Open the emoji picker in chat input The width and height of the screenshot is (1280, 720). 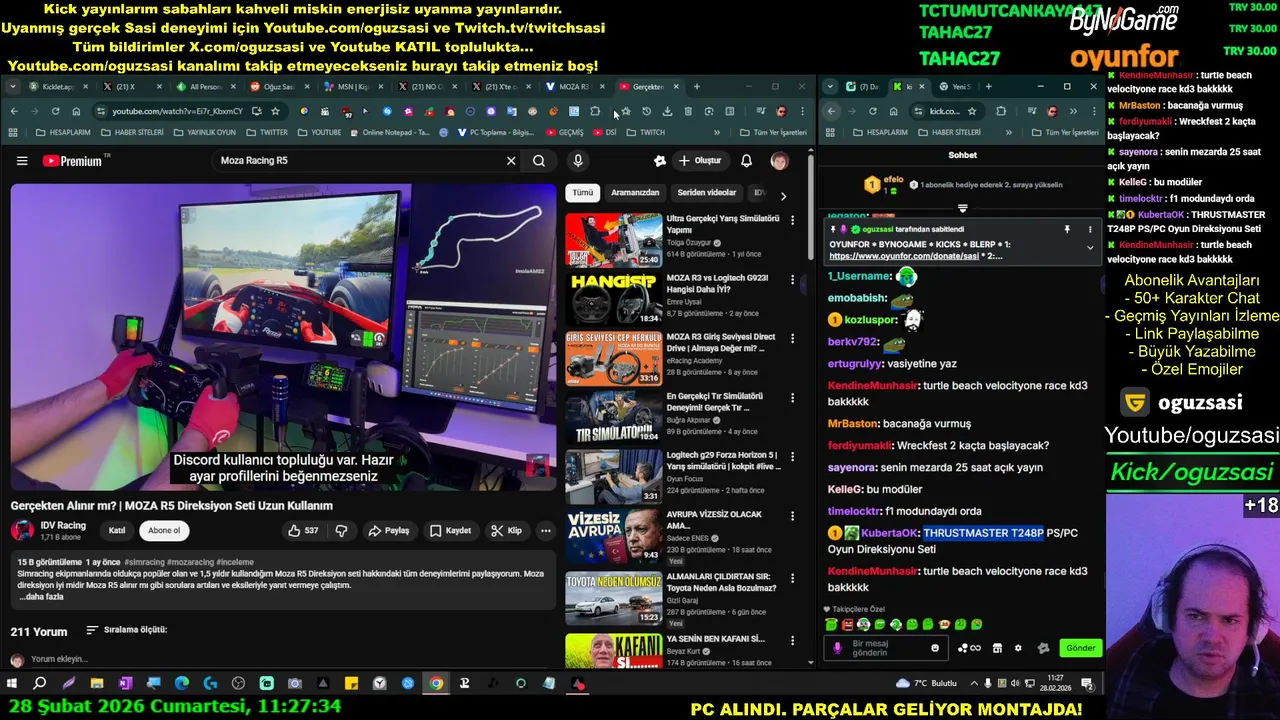pyautogui.click(x=935, y=648)
